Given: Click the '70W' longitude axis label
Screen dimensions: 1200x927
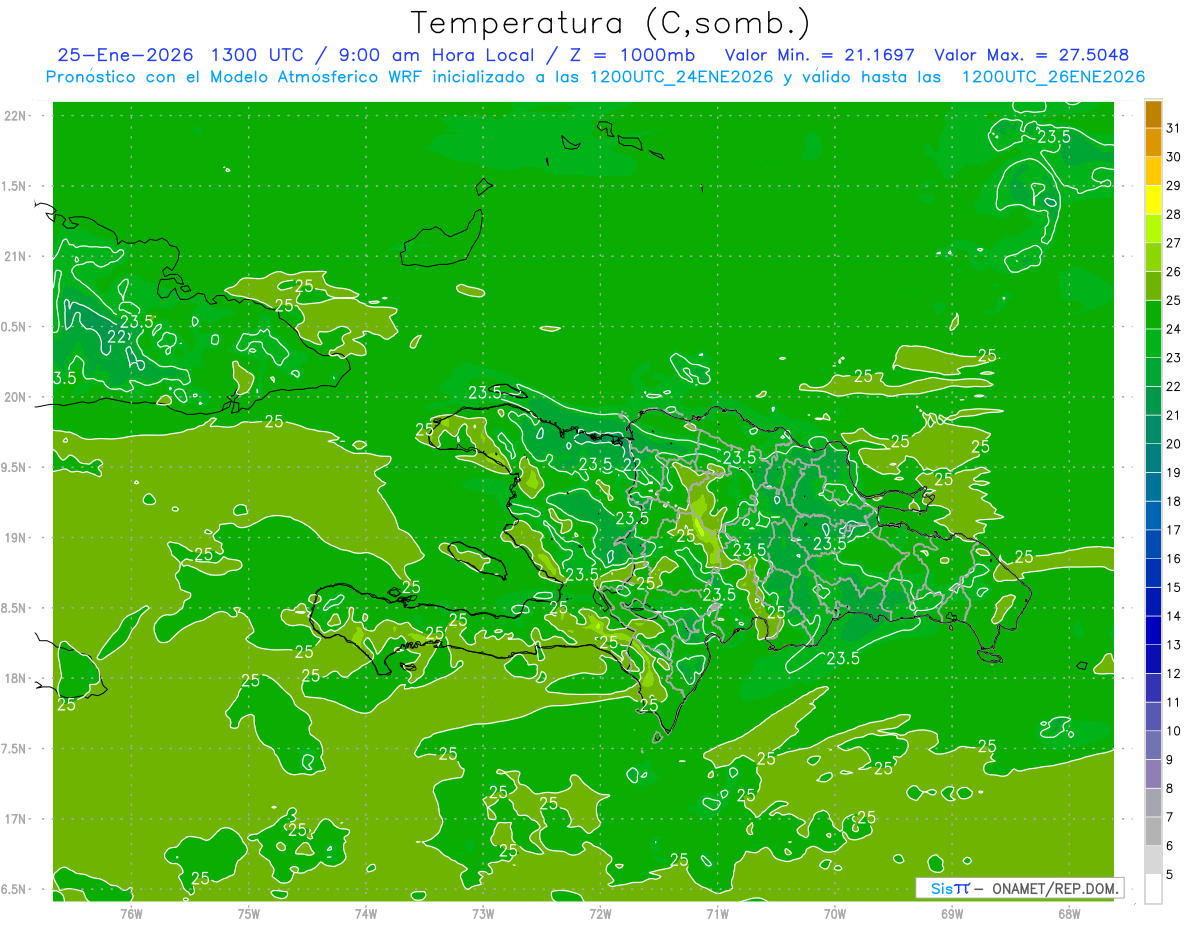Looking at the screenshot, I should click(835, 913).
